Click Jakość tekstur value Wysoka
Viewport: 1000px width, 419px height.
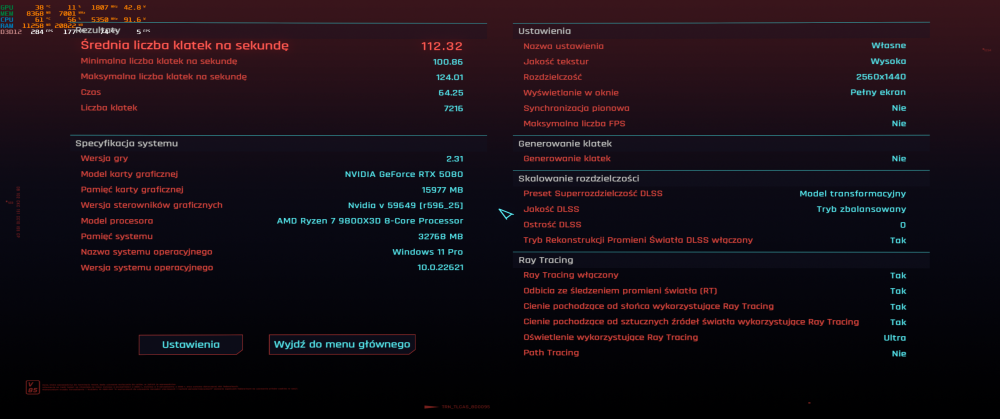pos(888,62)
